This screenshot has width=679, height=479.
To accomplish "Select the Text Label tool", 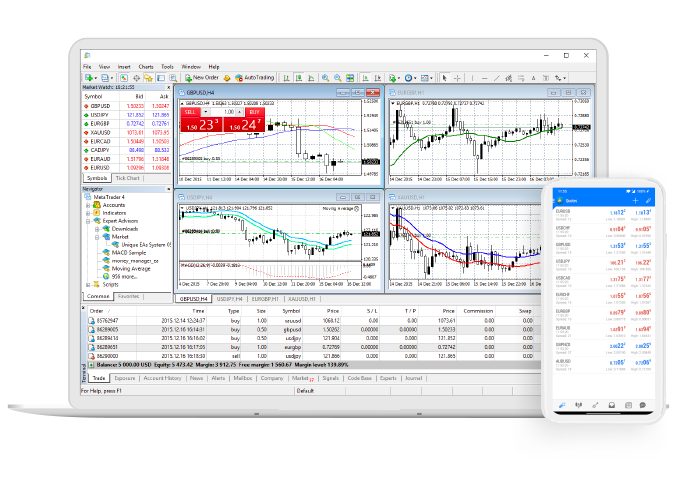I will coord(546,78).
